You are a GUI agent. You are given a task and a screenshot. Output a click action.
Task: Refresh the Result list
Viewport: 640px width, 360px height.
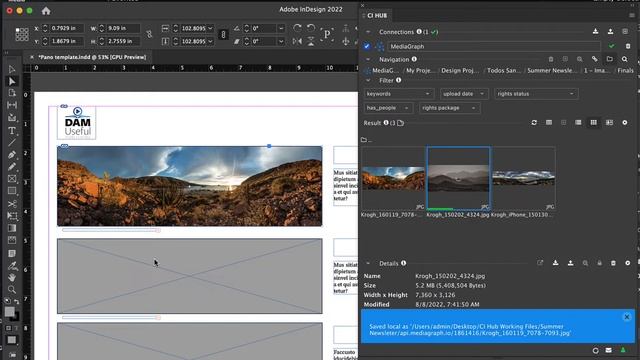534,122
